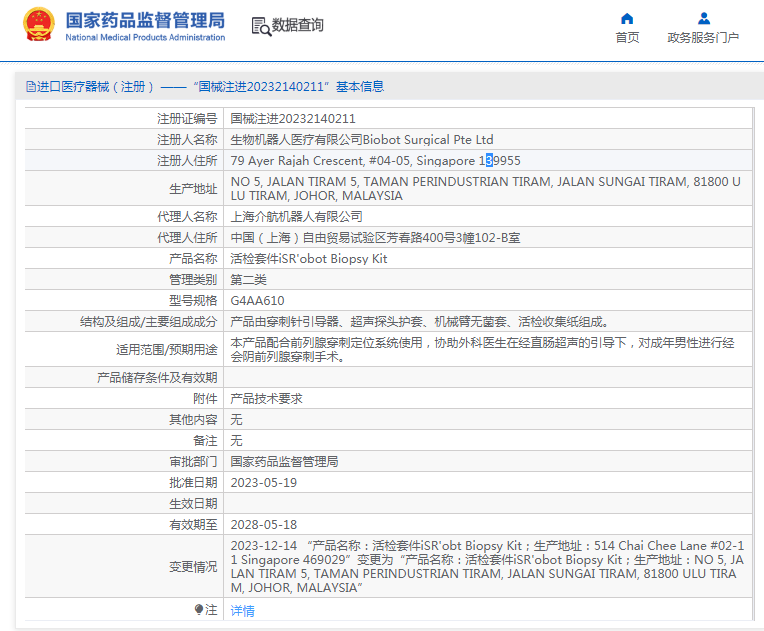Viewport: 764px width, 631px height.
Task: Click the 生效日期 row label
Action: point(193,503)
